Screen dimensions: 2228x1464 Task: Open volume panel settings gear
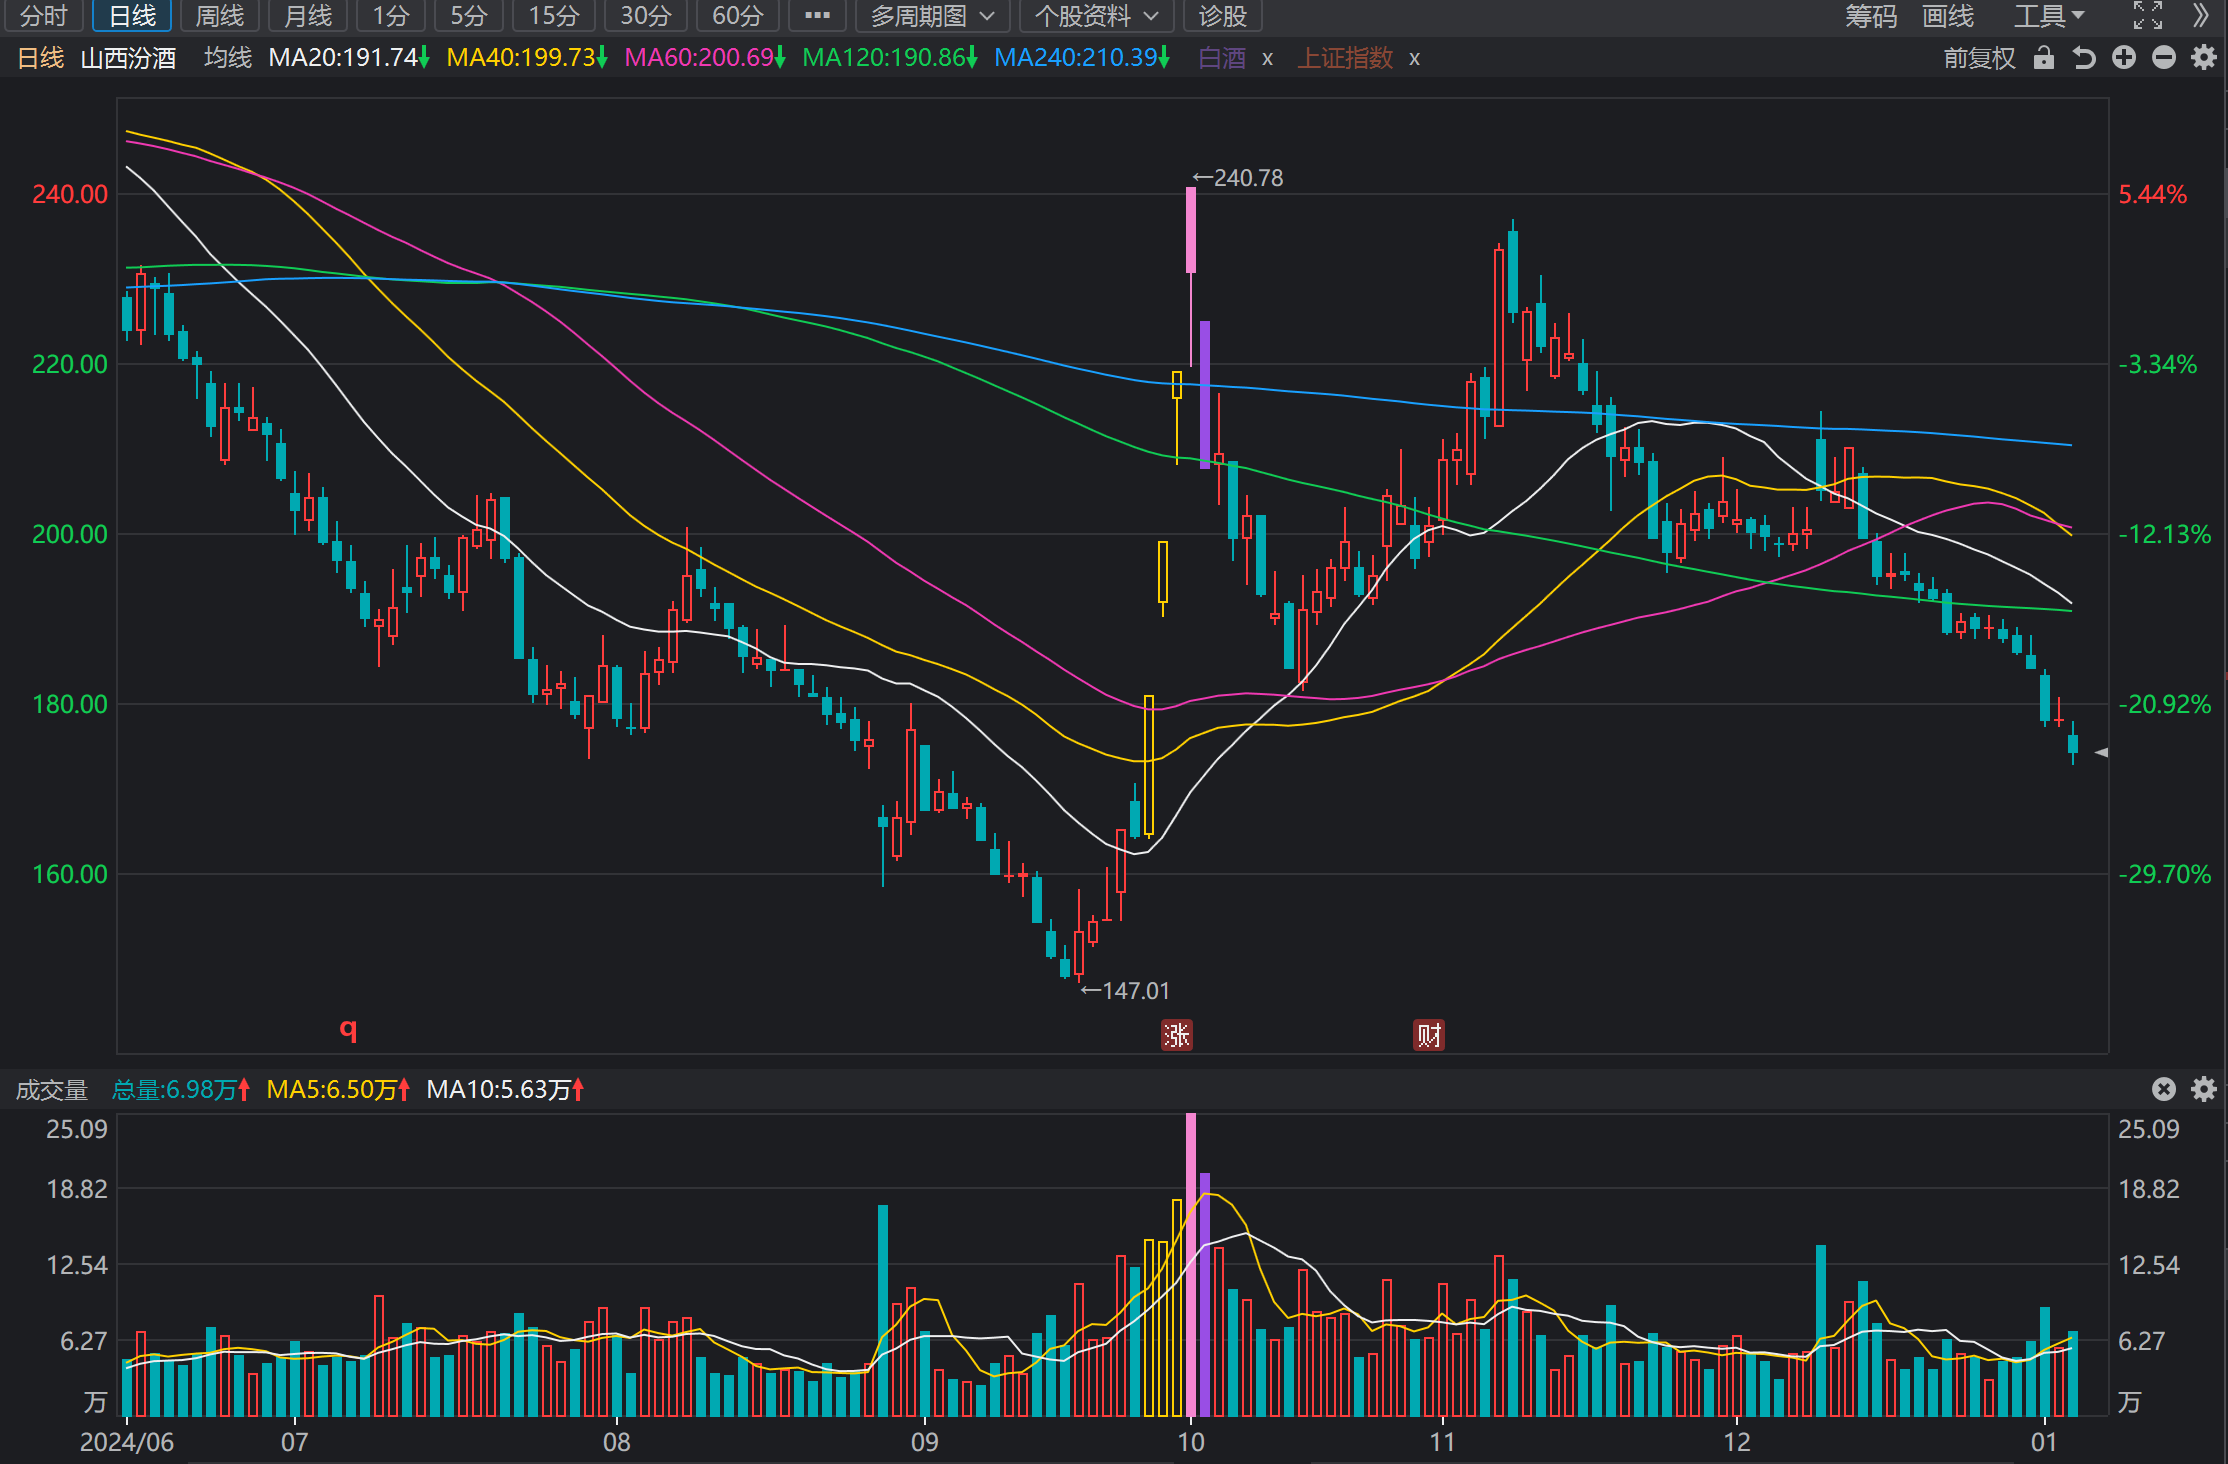2204,1089
